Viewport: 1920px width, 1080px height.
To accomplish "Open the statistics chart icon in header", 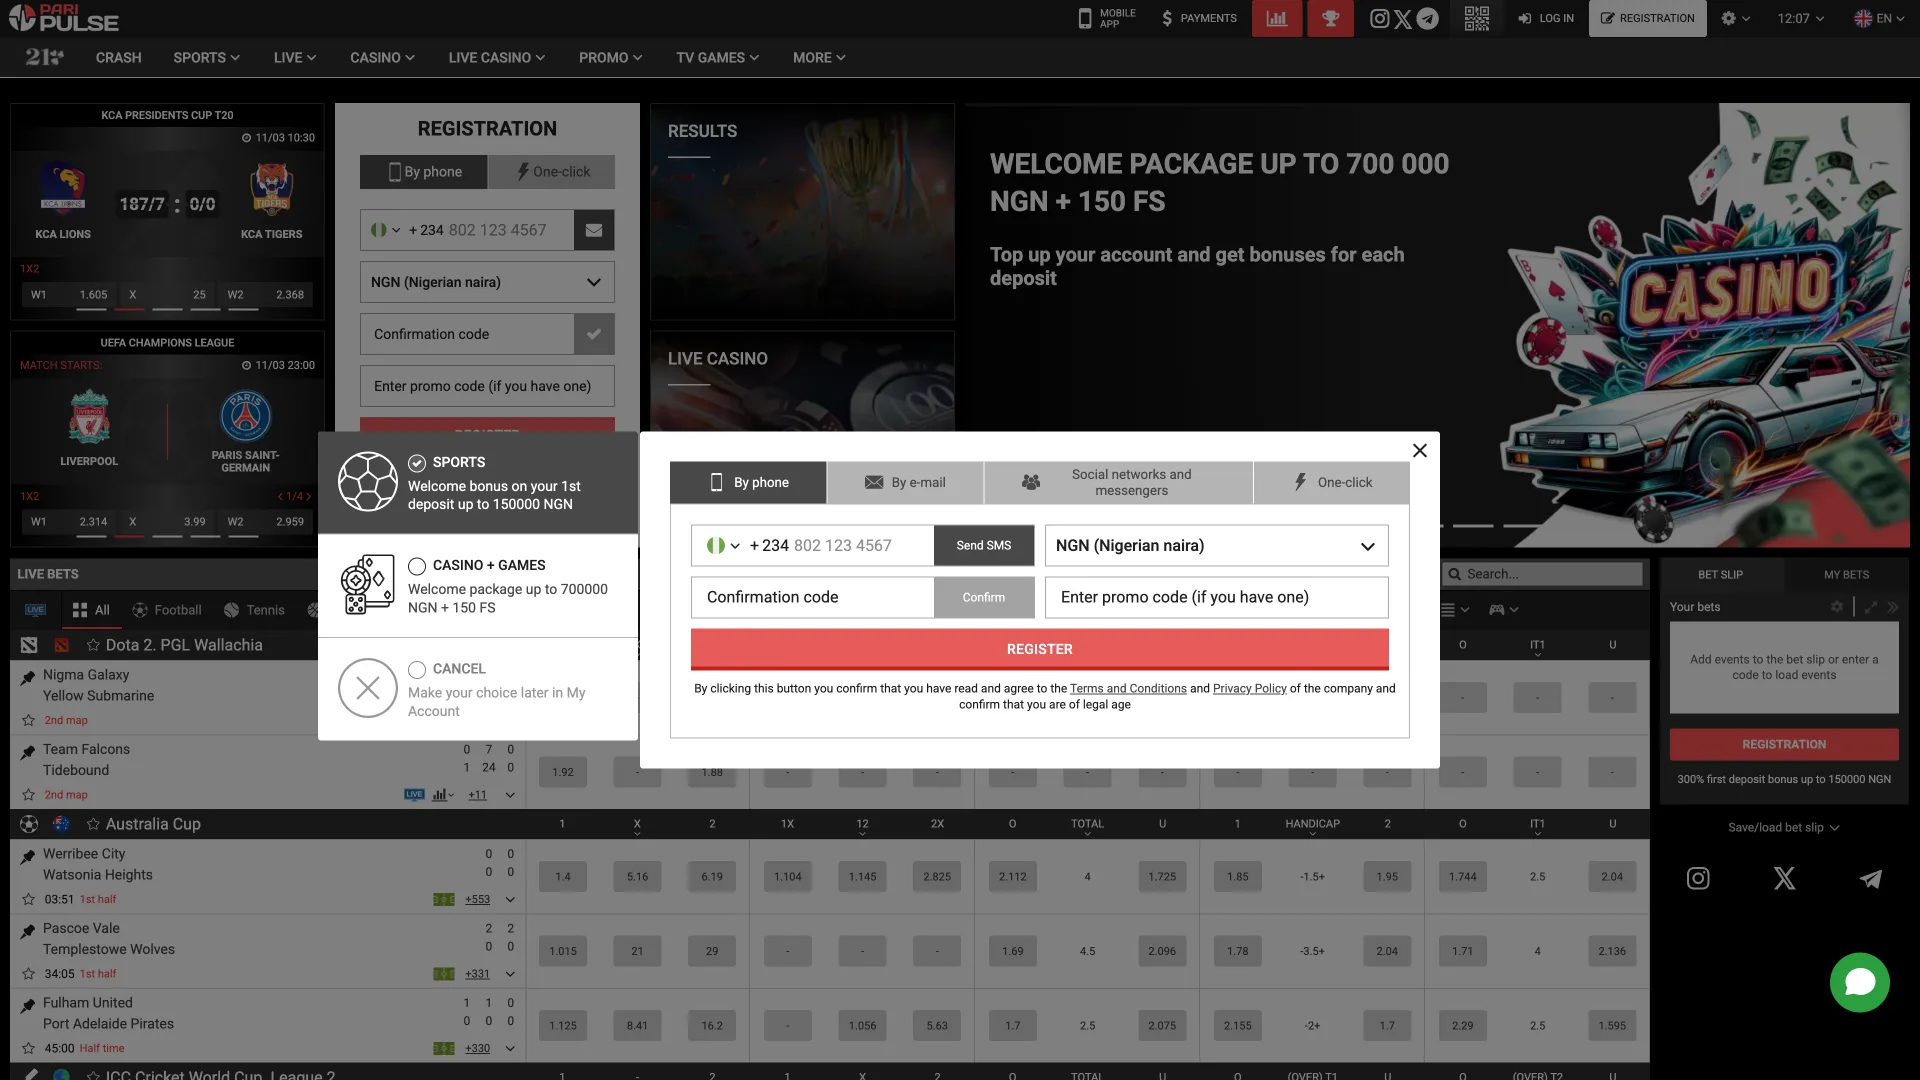I will point(1277,18).
